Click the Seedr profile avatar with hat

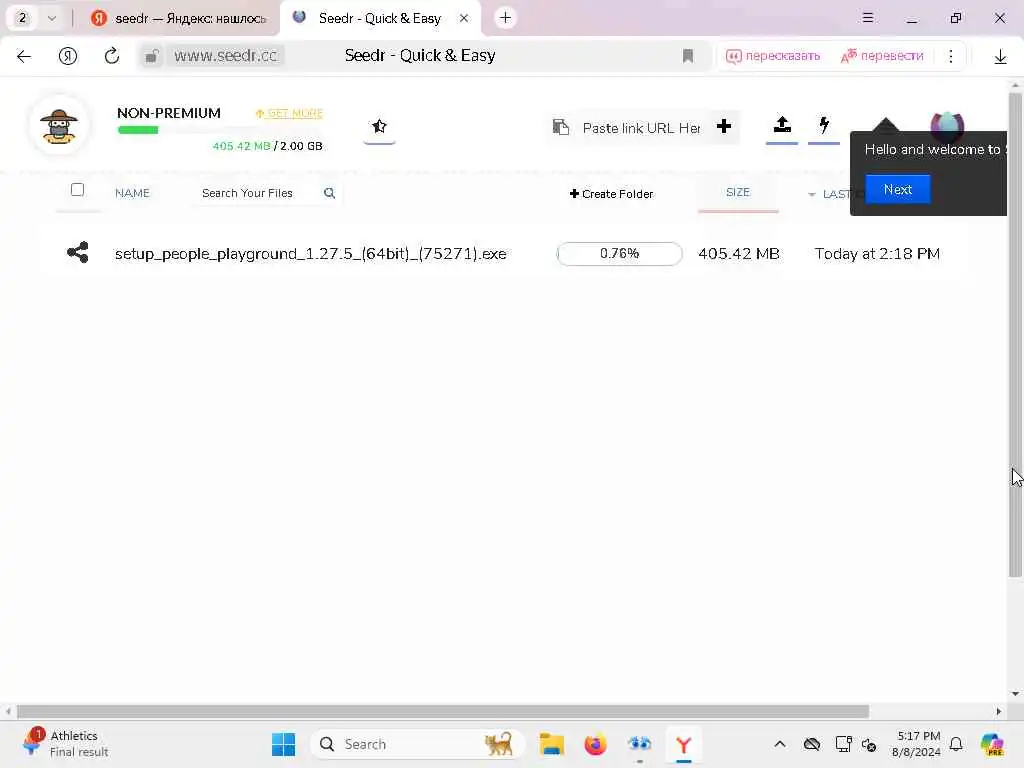(59, 125)
